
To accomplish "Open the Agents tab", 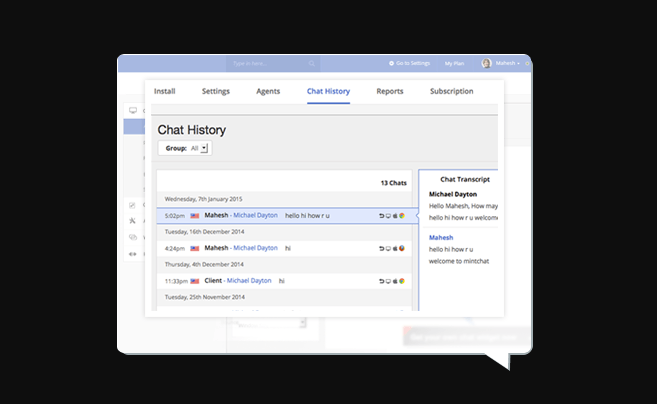I will tap(268, 91).
